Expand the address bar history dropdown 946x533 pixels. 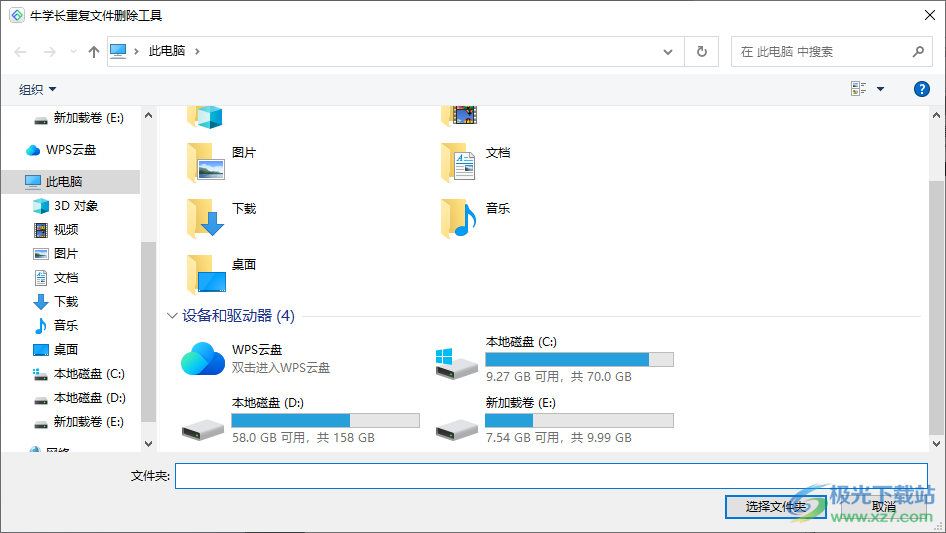pyautogui.click(x=668, y=52)
